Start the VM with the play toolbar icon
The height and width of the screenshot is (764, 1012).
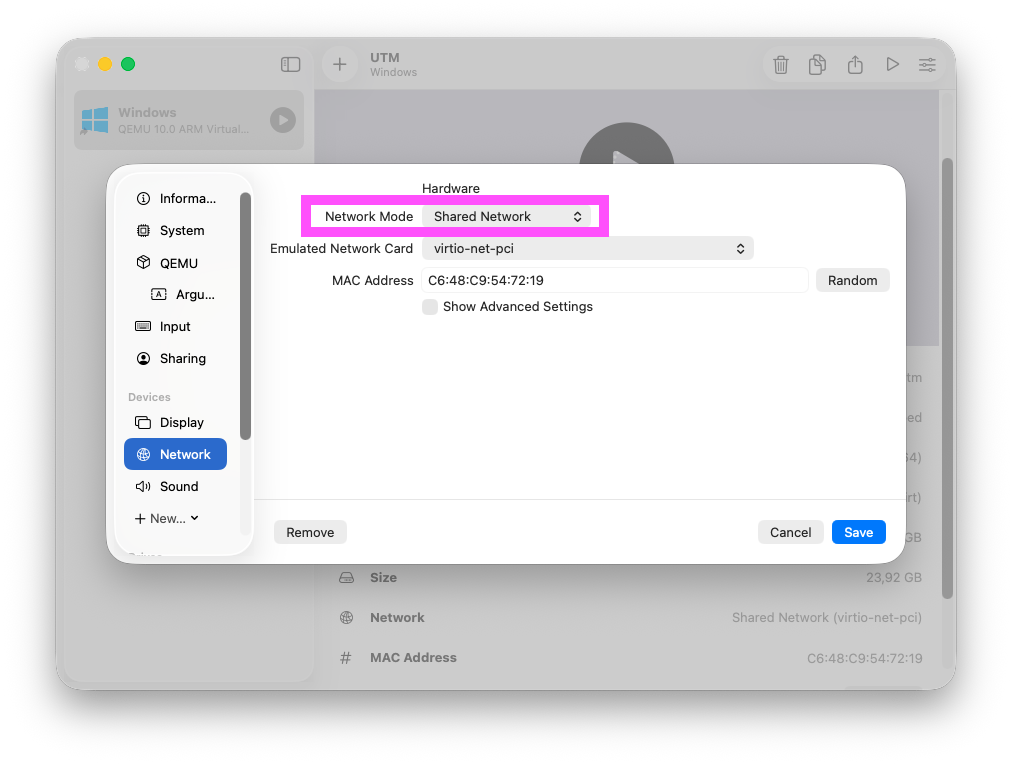pos(892,64)
